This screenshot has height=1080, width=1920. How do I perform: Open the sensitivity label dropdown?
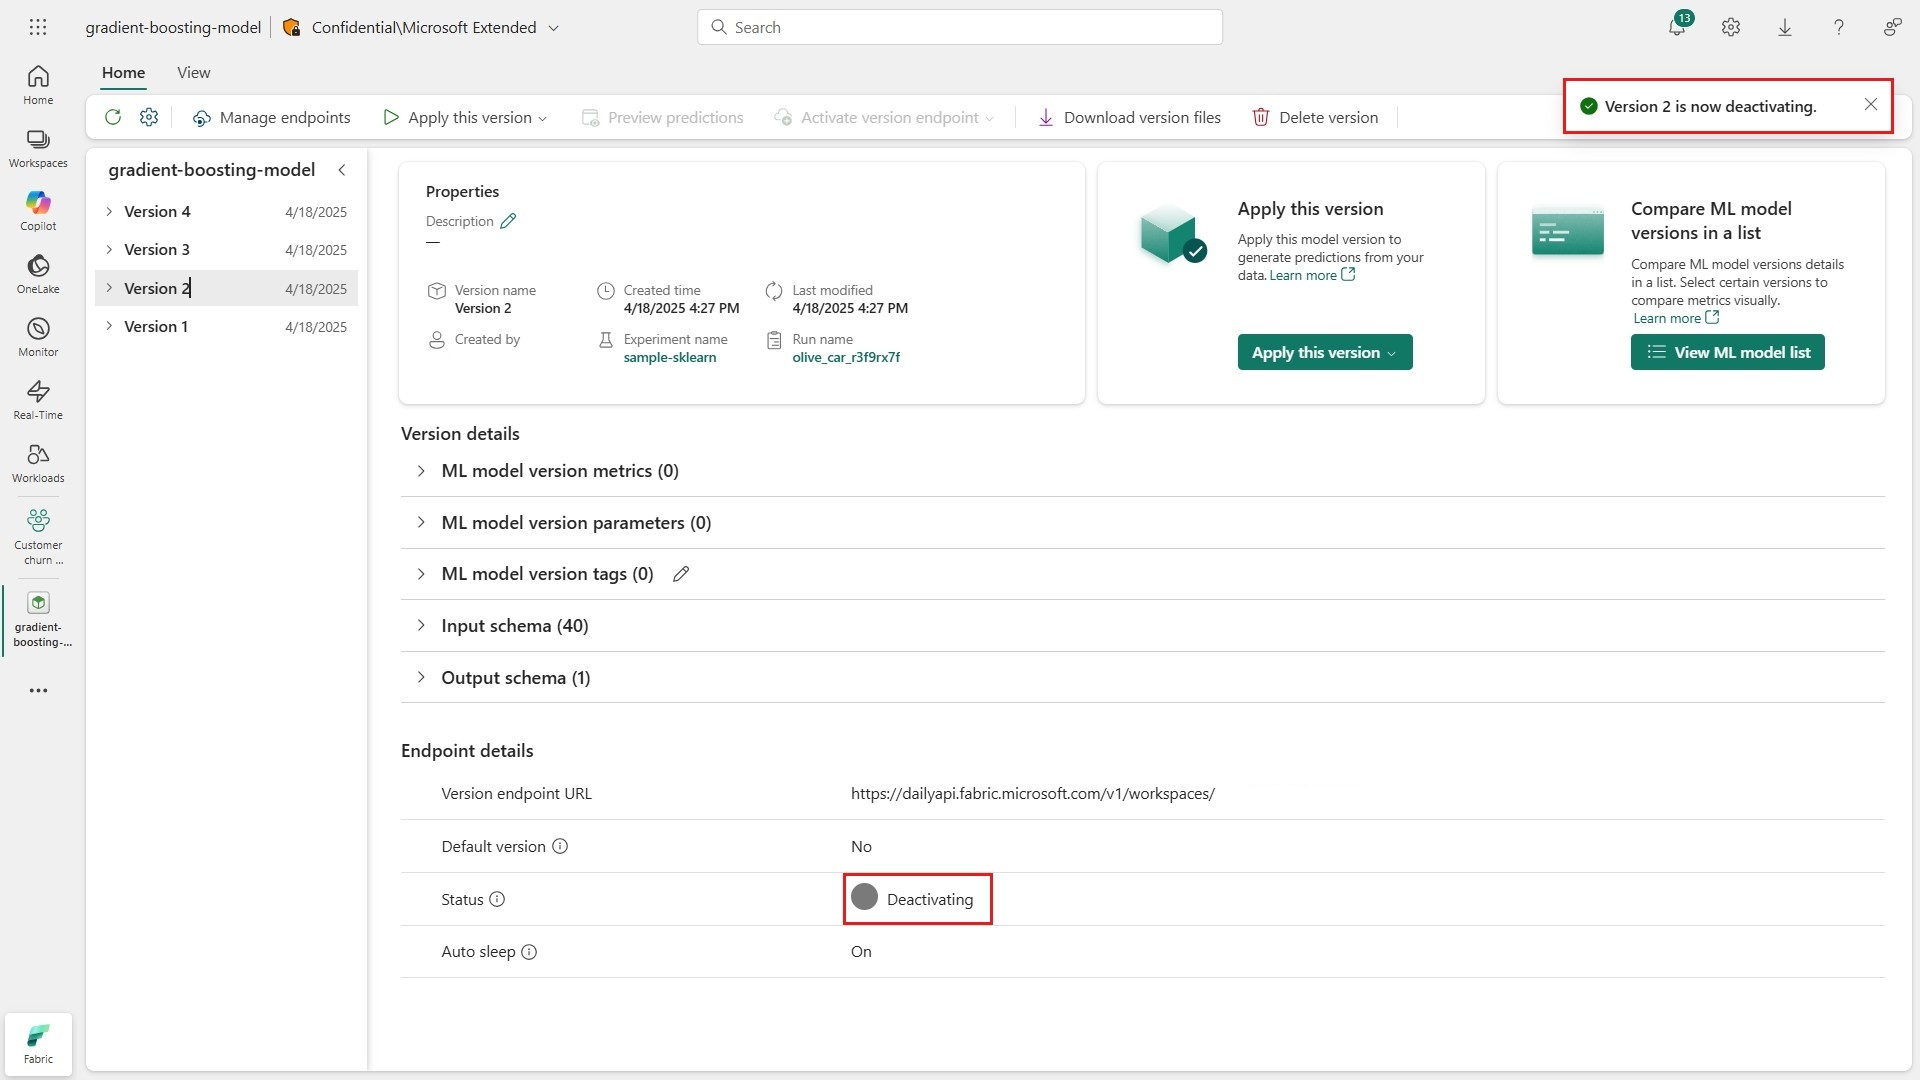click(553, 28)
